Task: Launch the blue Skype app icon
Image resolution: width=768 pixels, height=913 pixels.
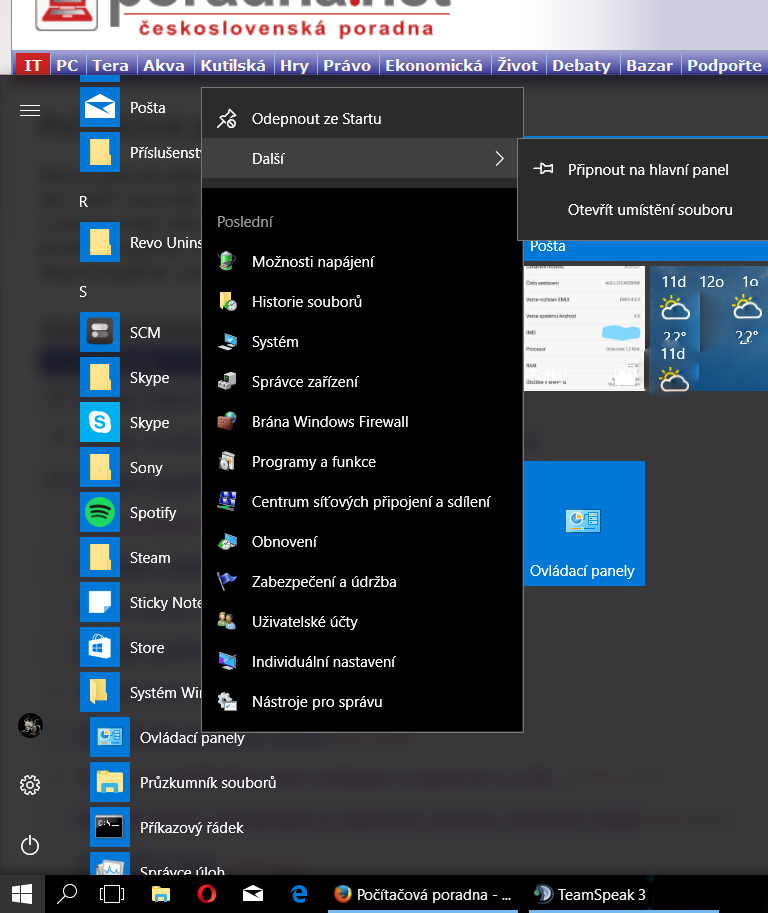Action: pyautogui.click(x=100, y=423)
